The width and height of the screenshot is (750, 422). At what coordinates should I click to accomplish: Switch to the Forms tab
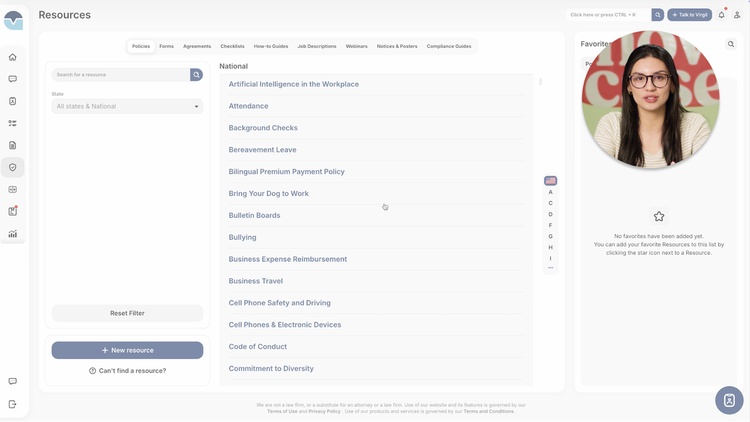[x=166, y=46]
